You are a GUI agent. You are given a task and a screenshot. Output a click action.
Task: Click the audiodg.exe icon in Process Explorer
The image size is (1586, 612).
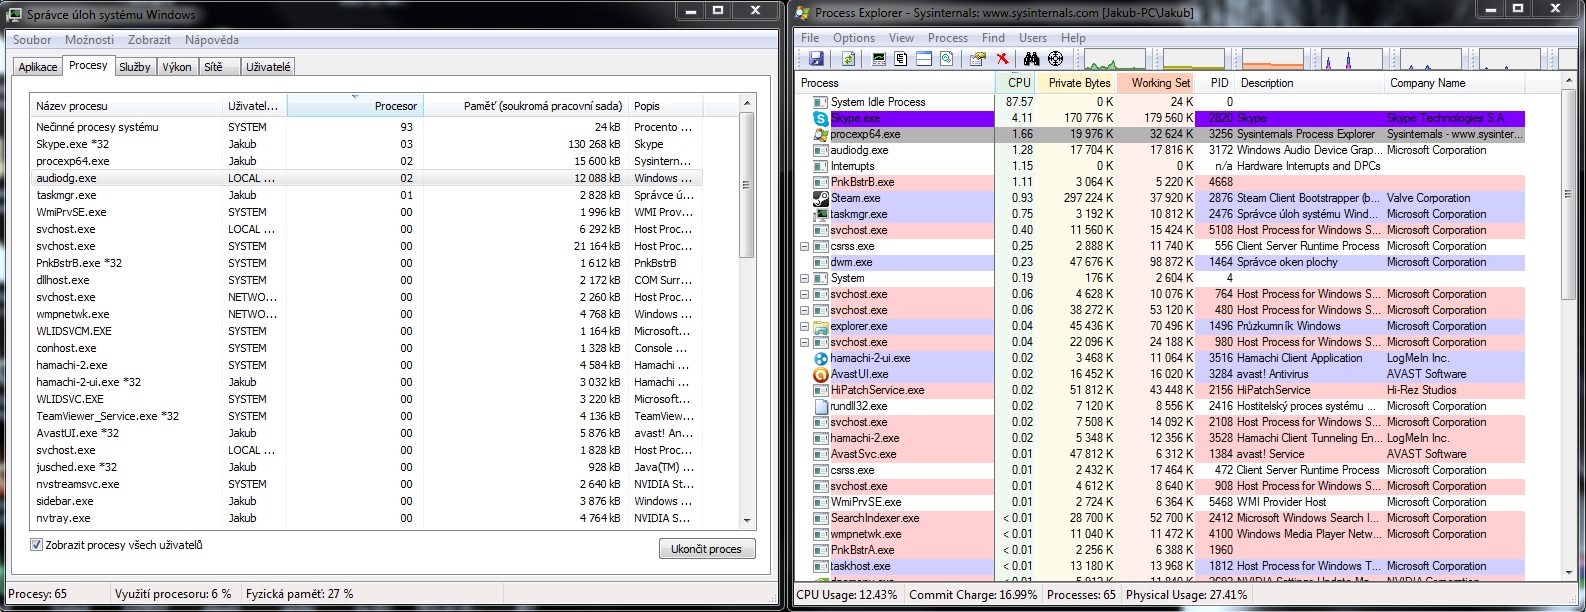pos(821,150)
